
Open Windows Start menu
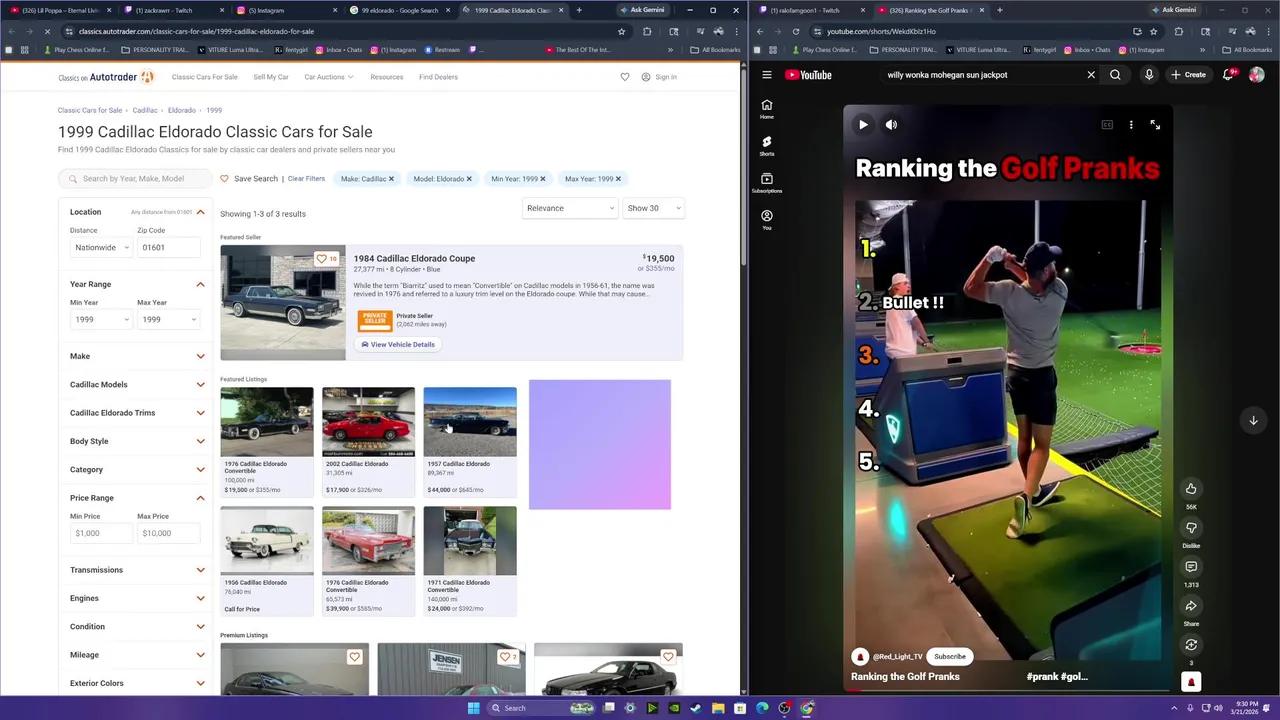click(473, 708)
